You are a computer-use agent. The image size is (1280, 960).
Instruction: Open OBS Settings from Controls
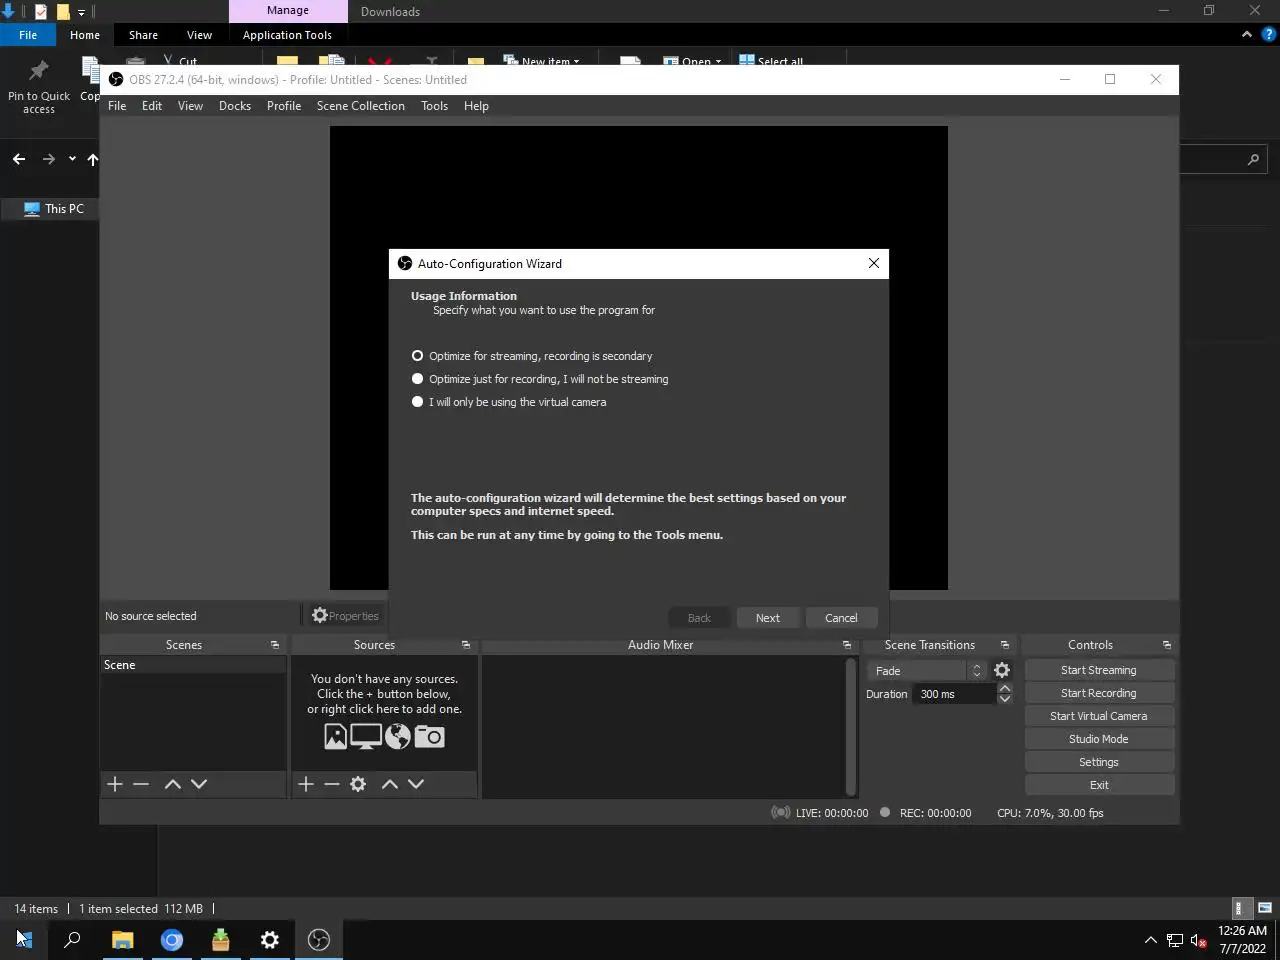(1098, 762)
